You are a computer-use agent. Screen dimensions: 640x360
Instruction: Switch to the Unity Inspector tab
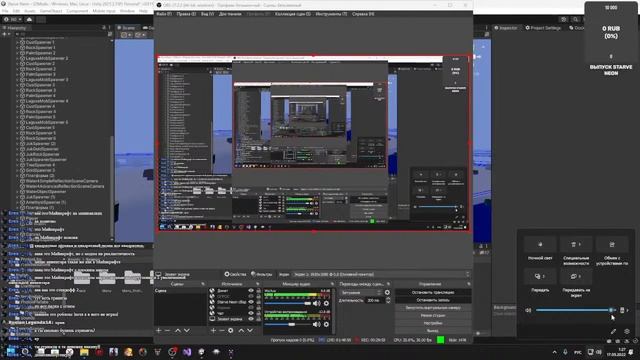click(505, 28)
